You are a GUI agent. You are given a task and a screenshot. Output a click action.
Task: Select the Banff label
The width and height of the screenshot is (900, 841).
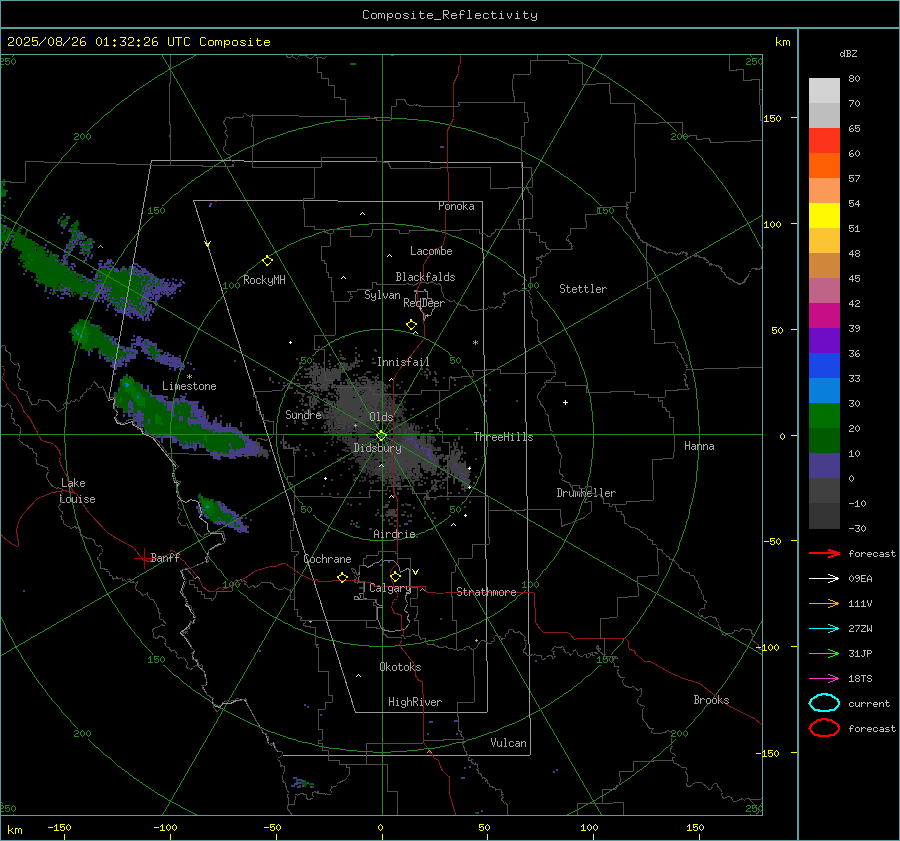(165, 557)
